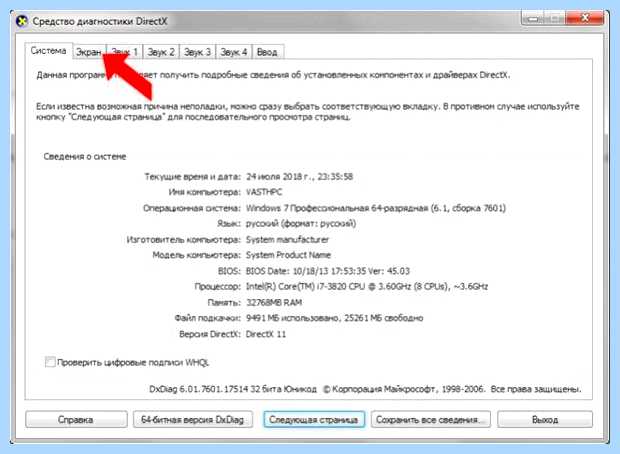Launch 64-битная версия DxDiag
The image size is (620, 454).
tap(193, 419)
